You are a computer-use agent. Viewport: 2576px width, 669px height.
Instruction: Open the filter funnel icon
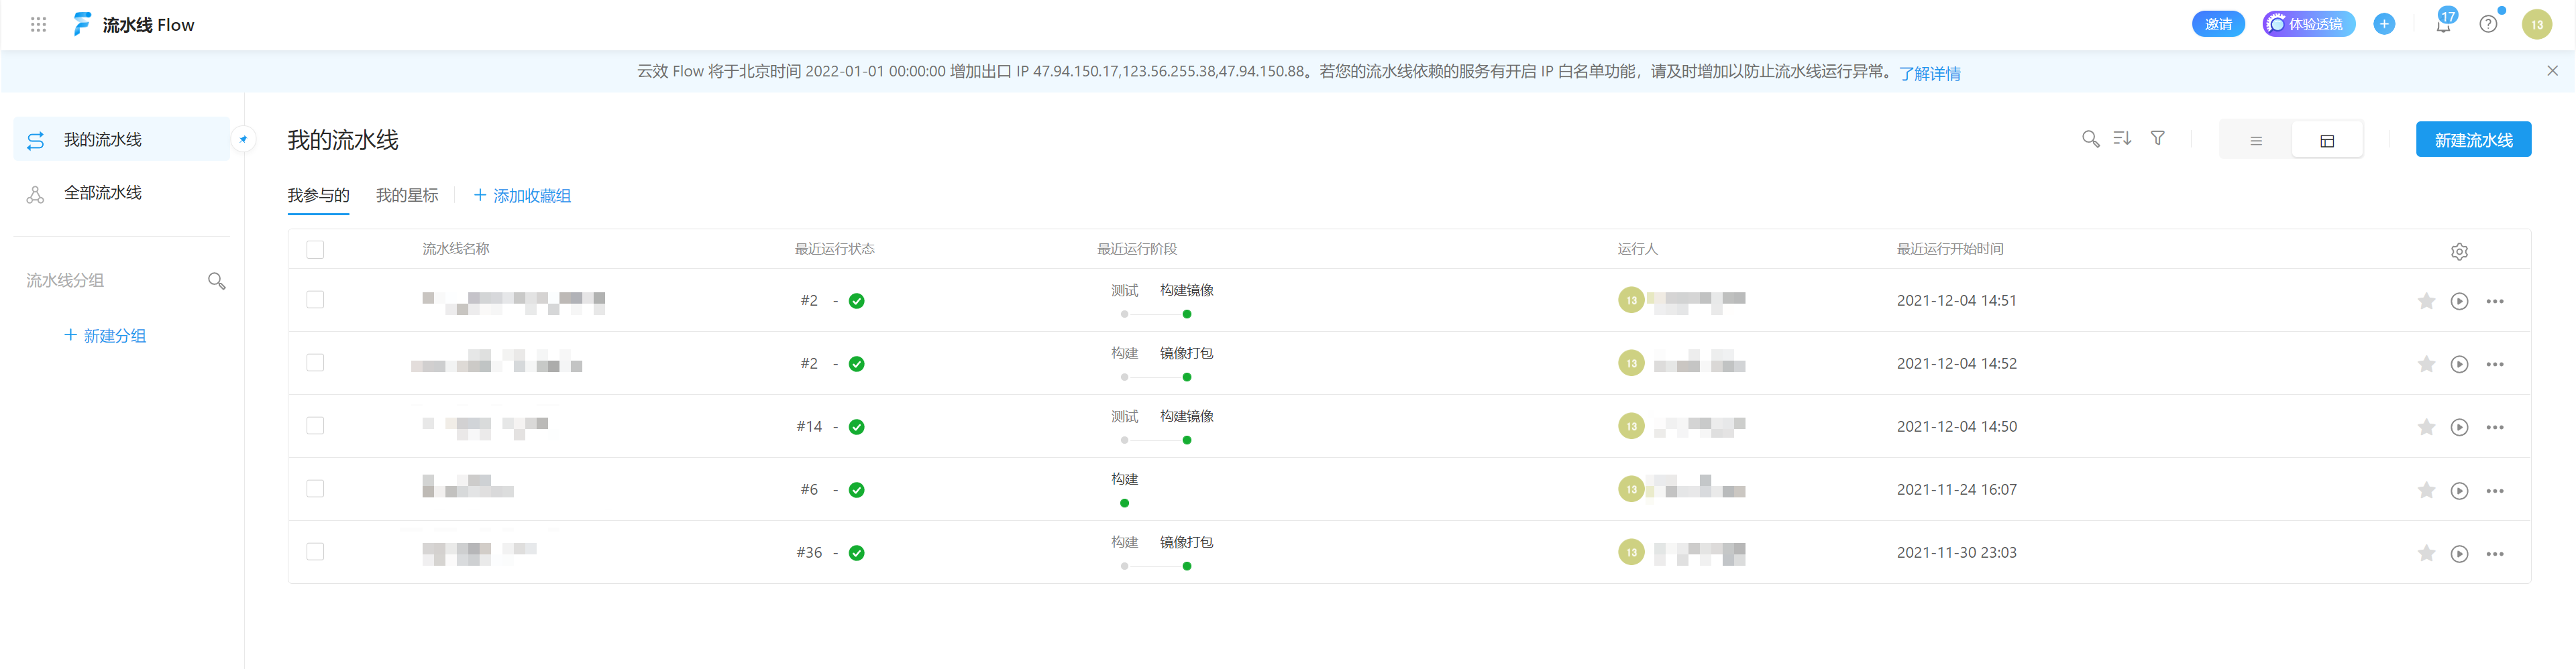click(x=2158, y=139)
